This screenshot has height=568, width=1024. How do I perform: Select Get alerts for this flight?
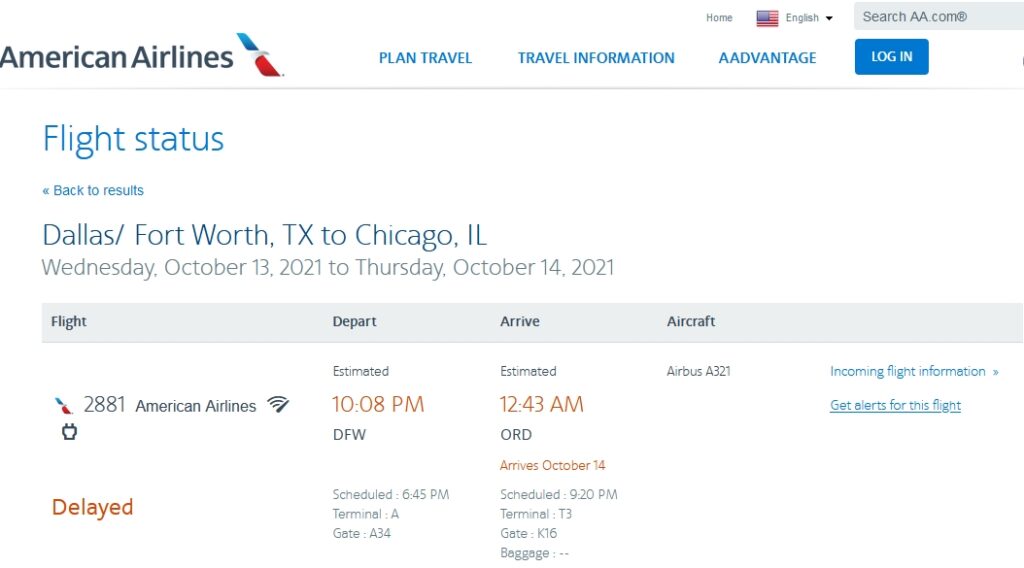(x=895, y=405)
